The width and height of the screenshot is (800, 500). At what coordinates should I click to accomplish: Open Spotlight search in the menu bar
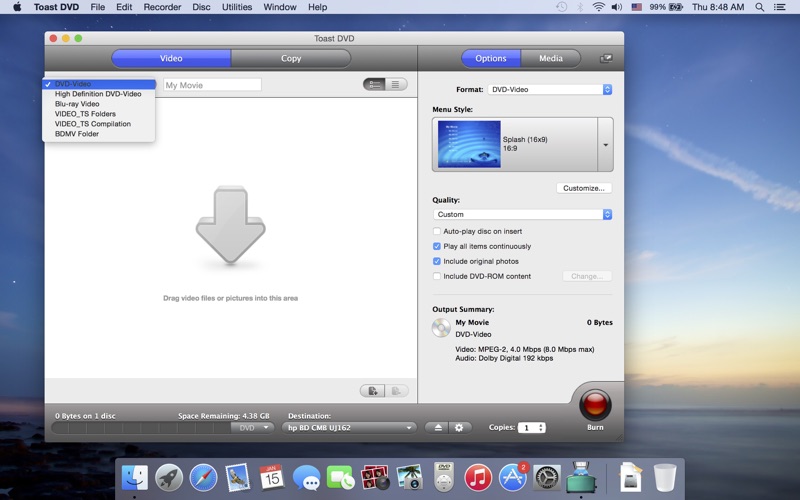coord(759,7)
